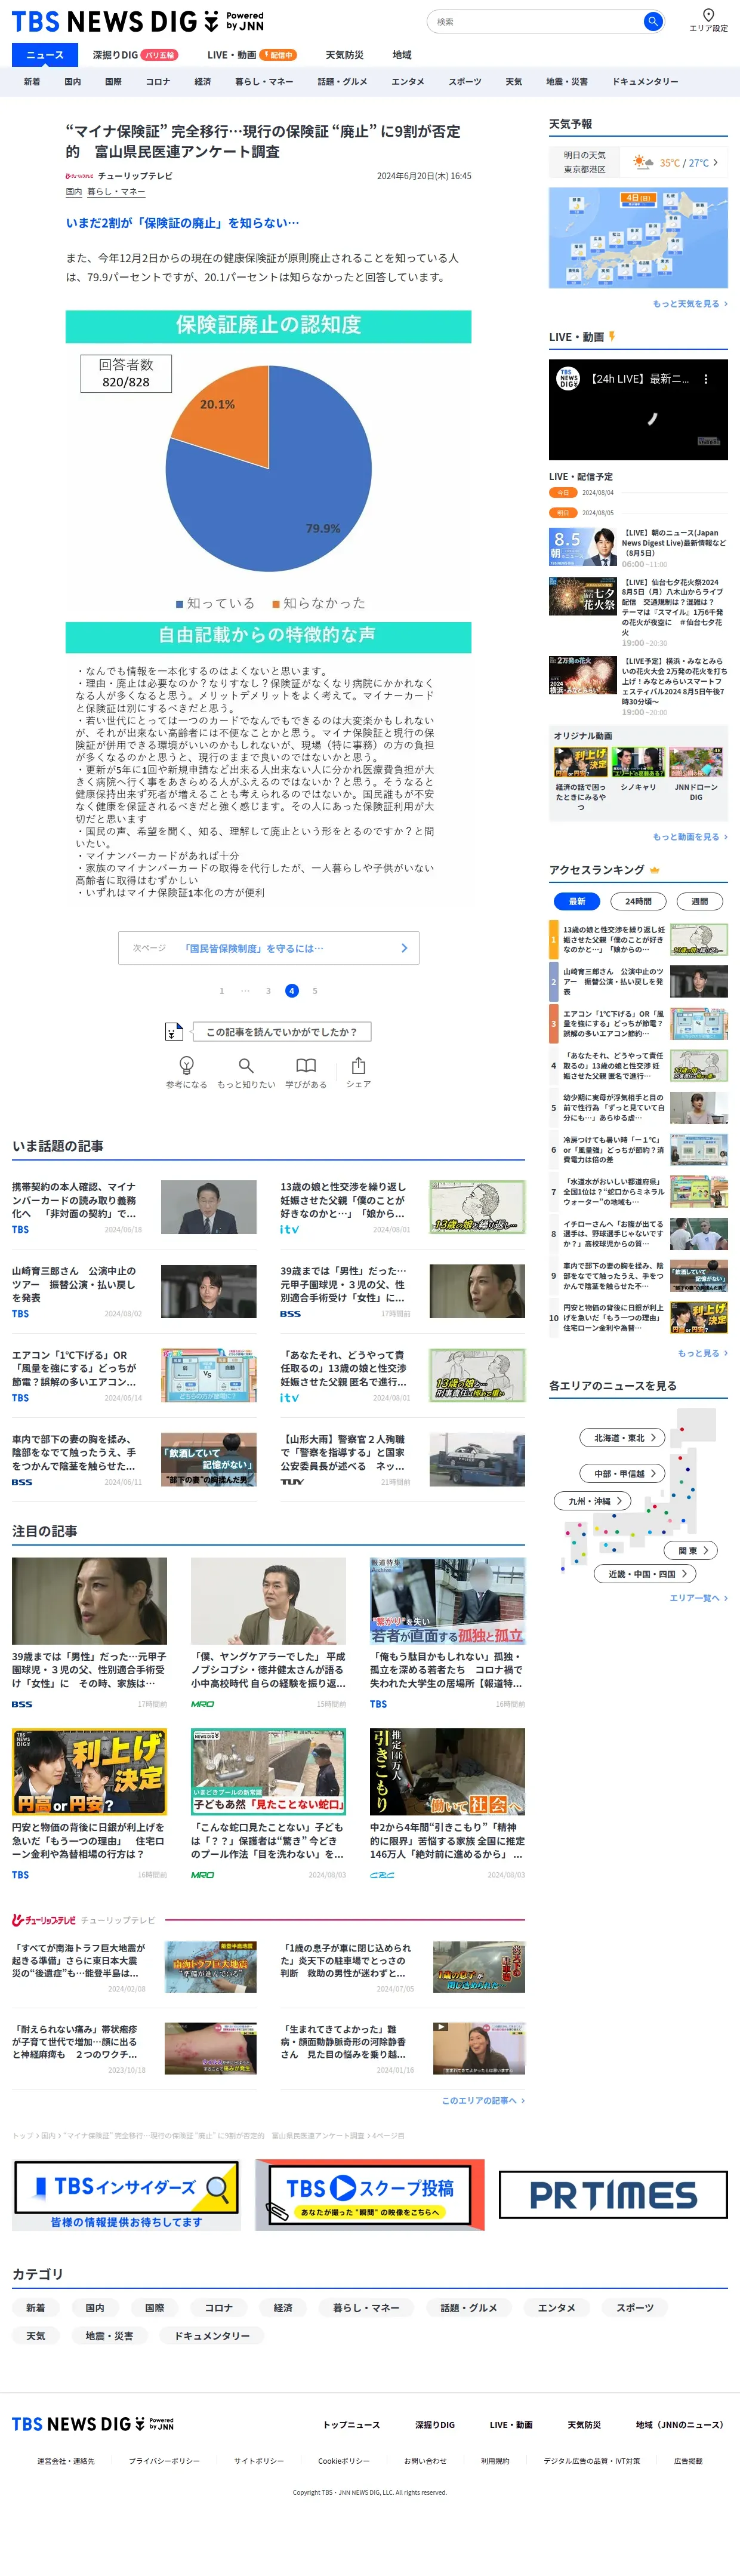Click the 地震・災害 category pill at bottom
Image resolution: width=740 pixels, height=2576 pixels.
(109, 2335)
